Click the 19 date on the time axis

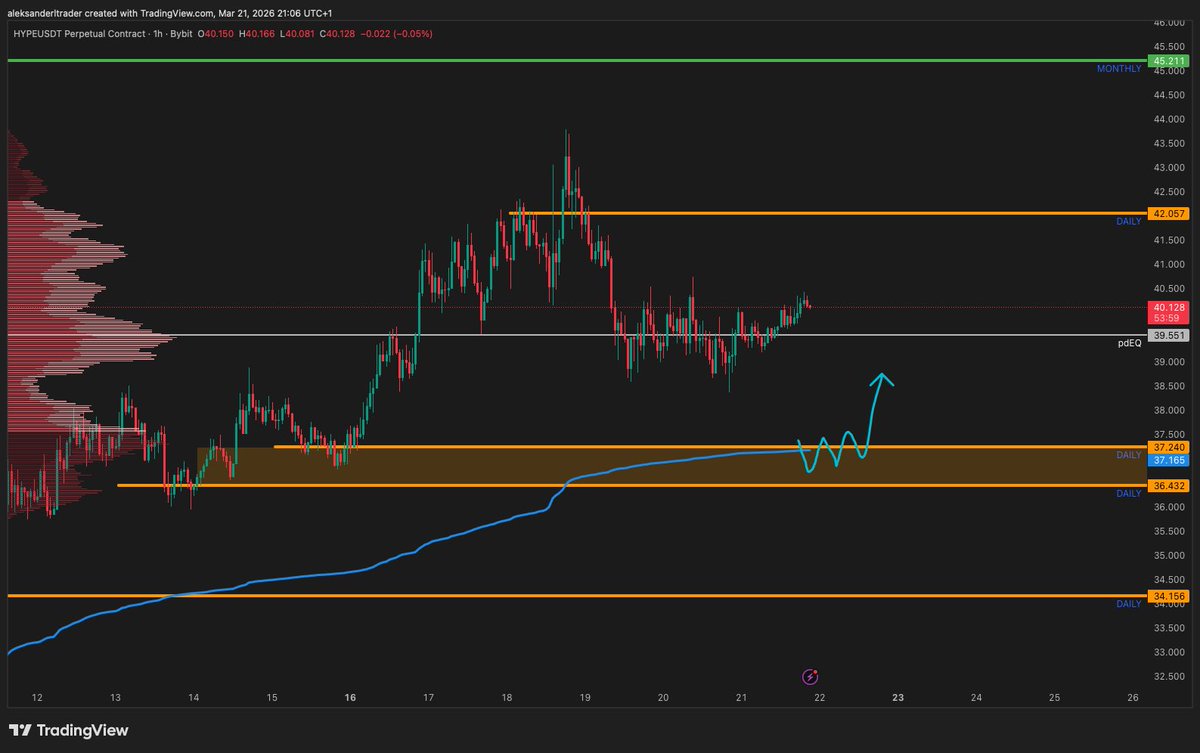(x=585, y=697)
